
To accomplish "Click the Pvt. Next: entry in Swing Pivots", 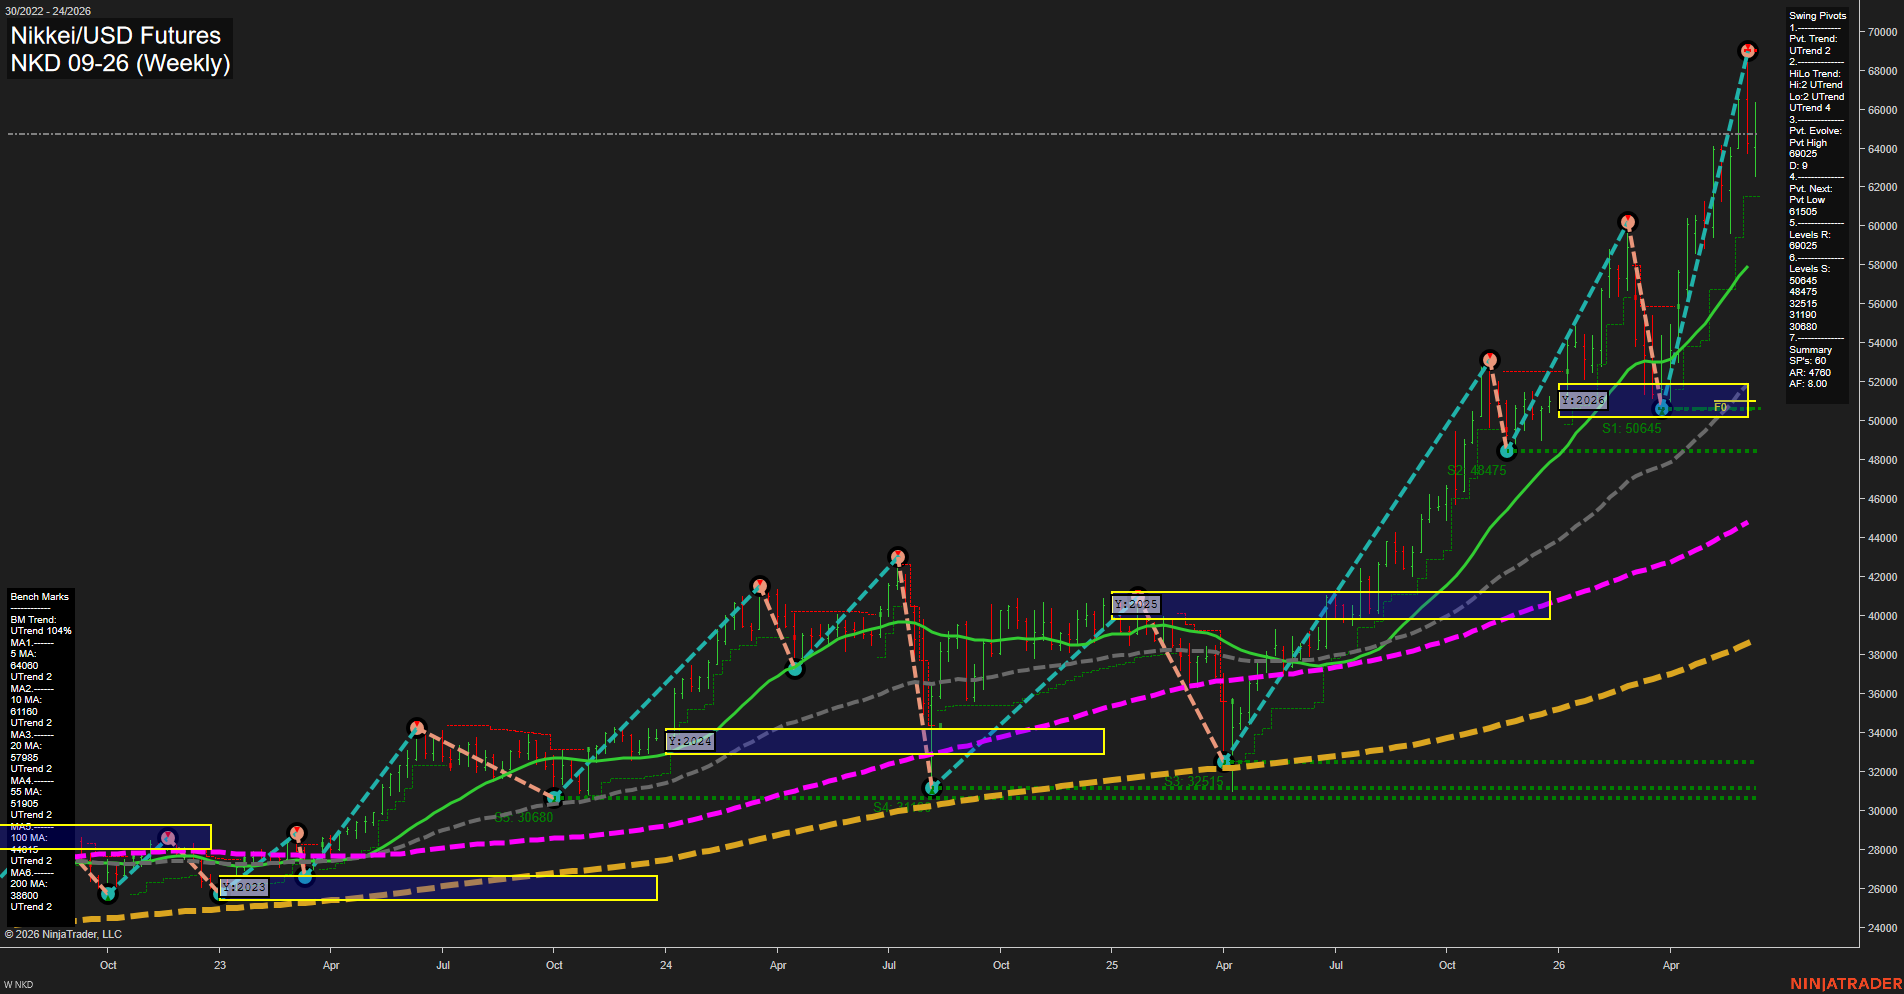I will [1810, 189].
